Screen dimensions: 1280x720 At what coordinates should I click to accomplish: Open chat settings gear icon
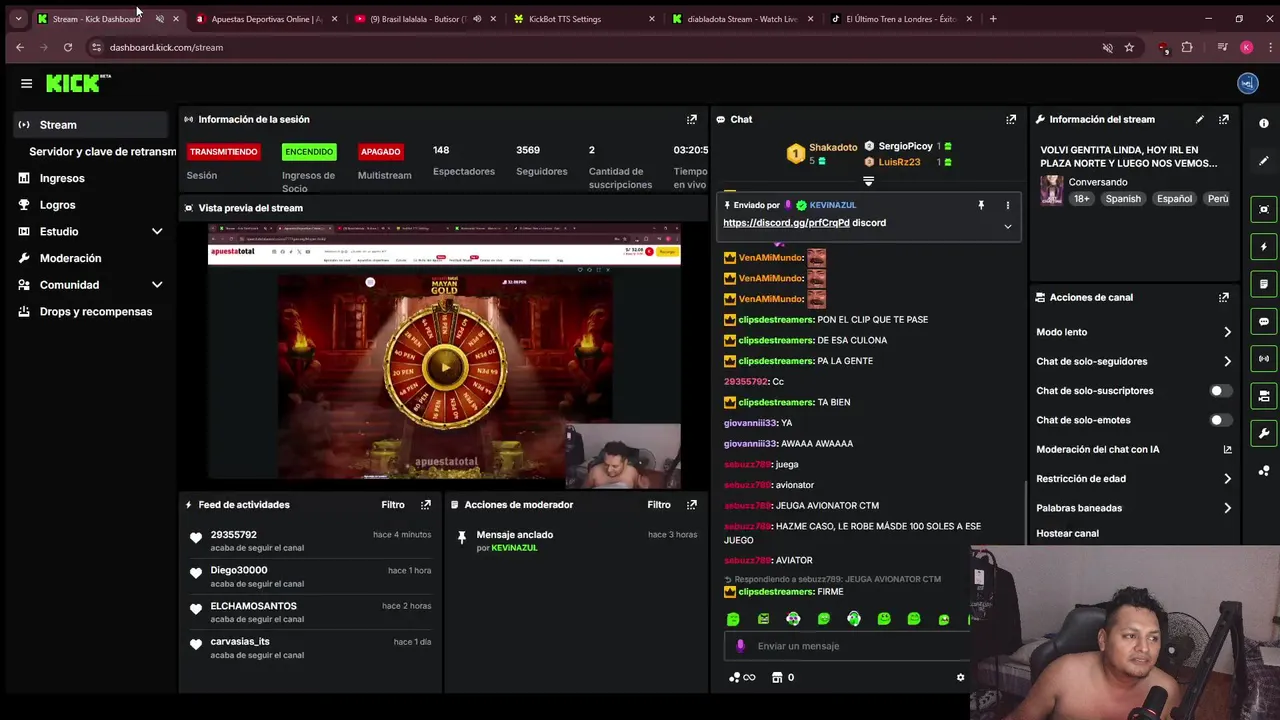(x=960, y=677)
